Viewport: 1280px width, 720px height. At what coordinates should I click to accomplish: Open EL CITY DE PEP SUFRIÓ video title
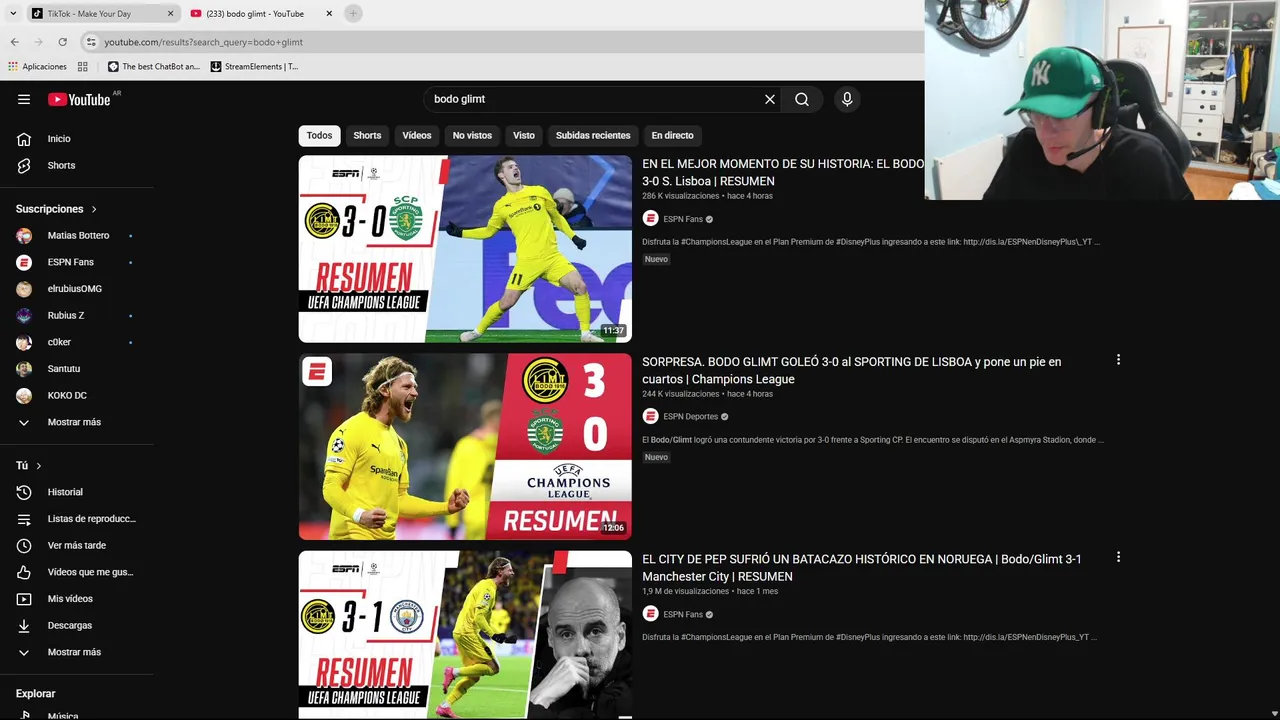point(862,567)
